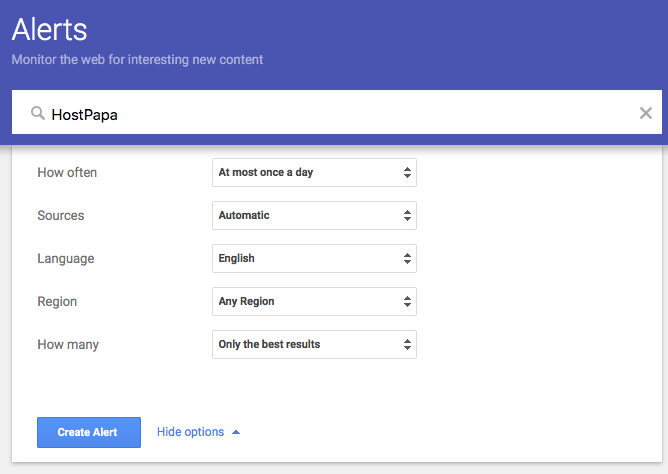The width and height of the screenshot is (668, 474).
Task: Click the 'Sources' label
Action: (60, 215)
